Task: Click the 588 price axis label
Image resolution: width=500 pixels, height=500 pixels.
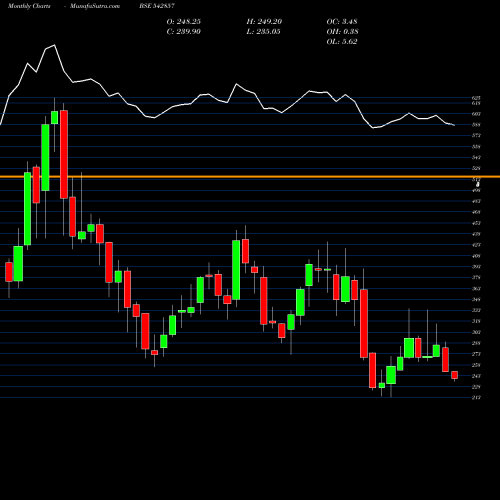Action: [476, 125]
